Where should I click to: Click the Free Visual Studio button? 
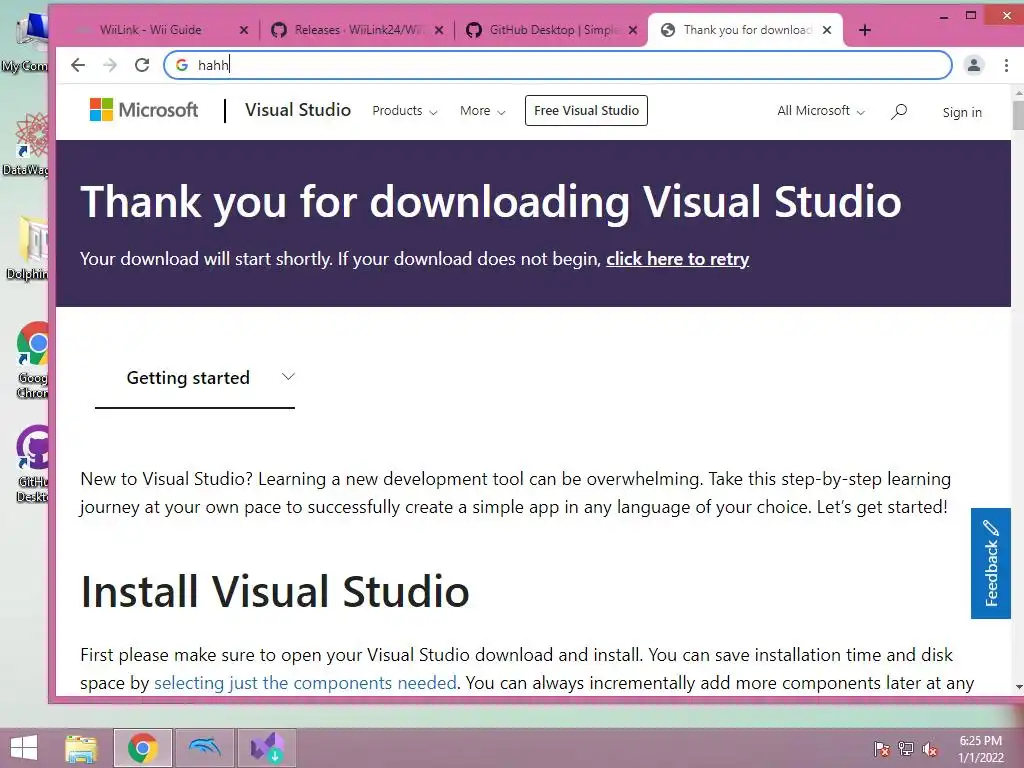click(x=586, y=110)
